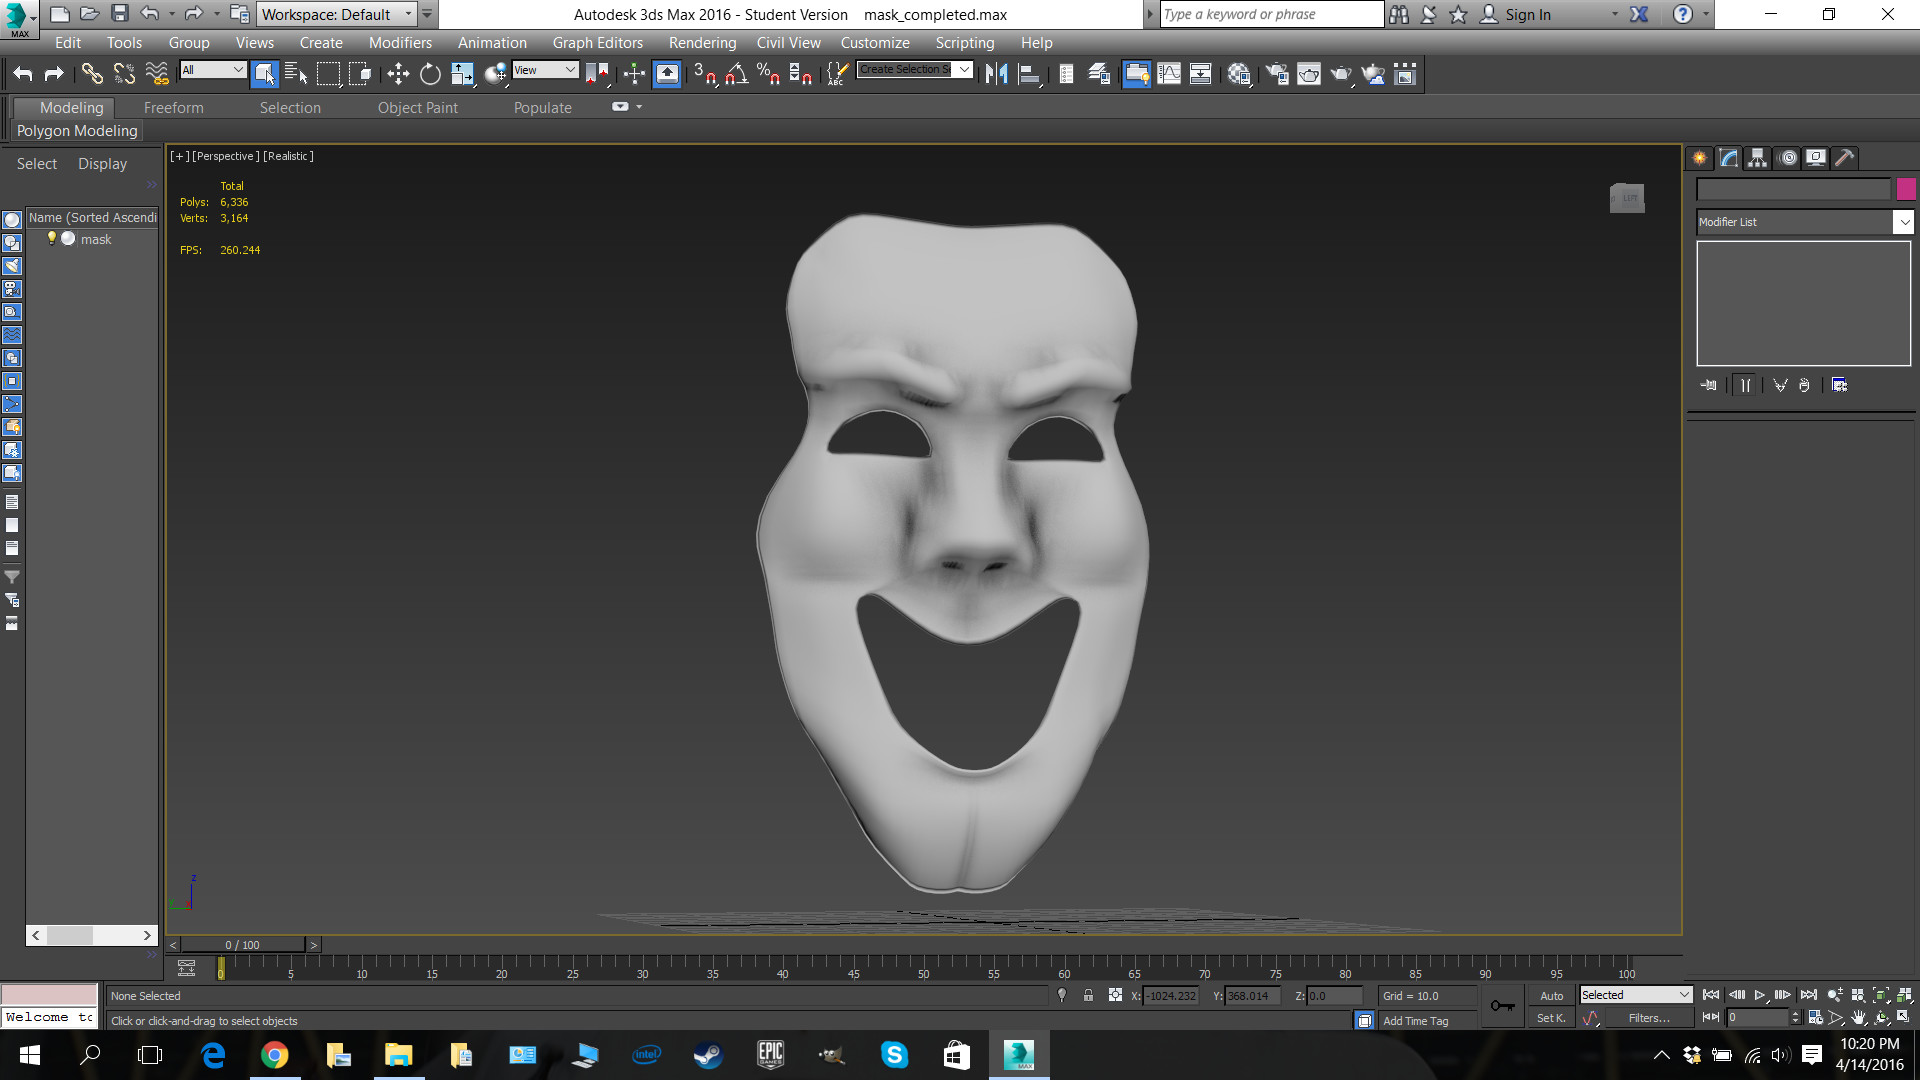This screenshot has width=1920, height=1080.
Task: Expand the Modifier List dropdown
Action: coord(1904,222)
